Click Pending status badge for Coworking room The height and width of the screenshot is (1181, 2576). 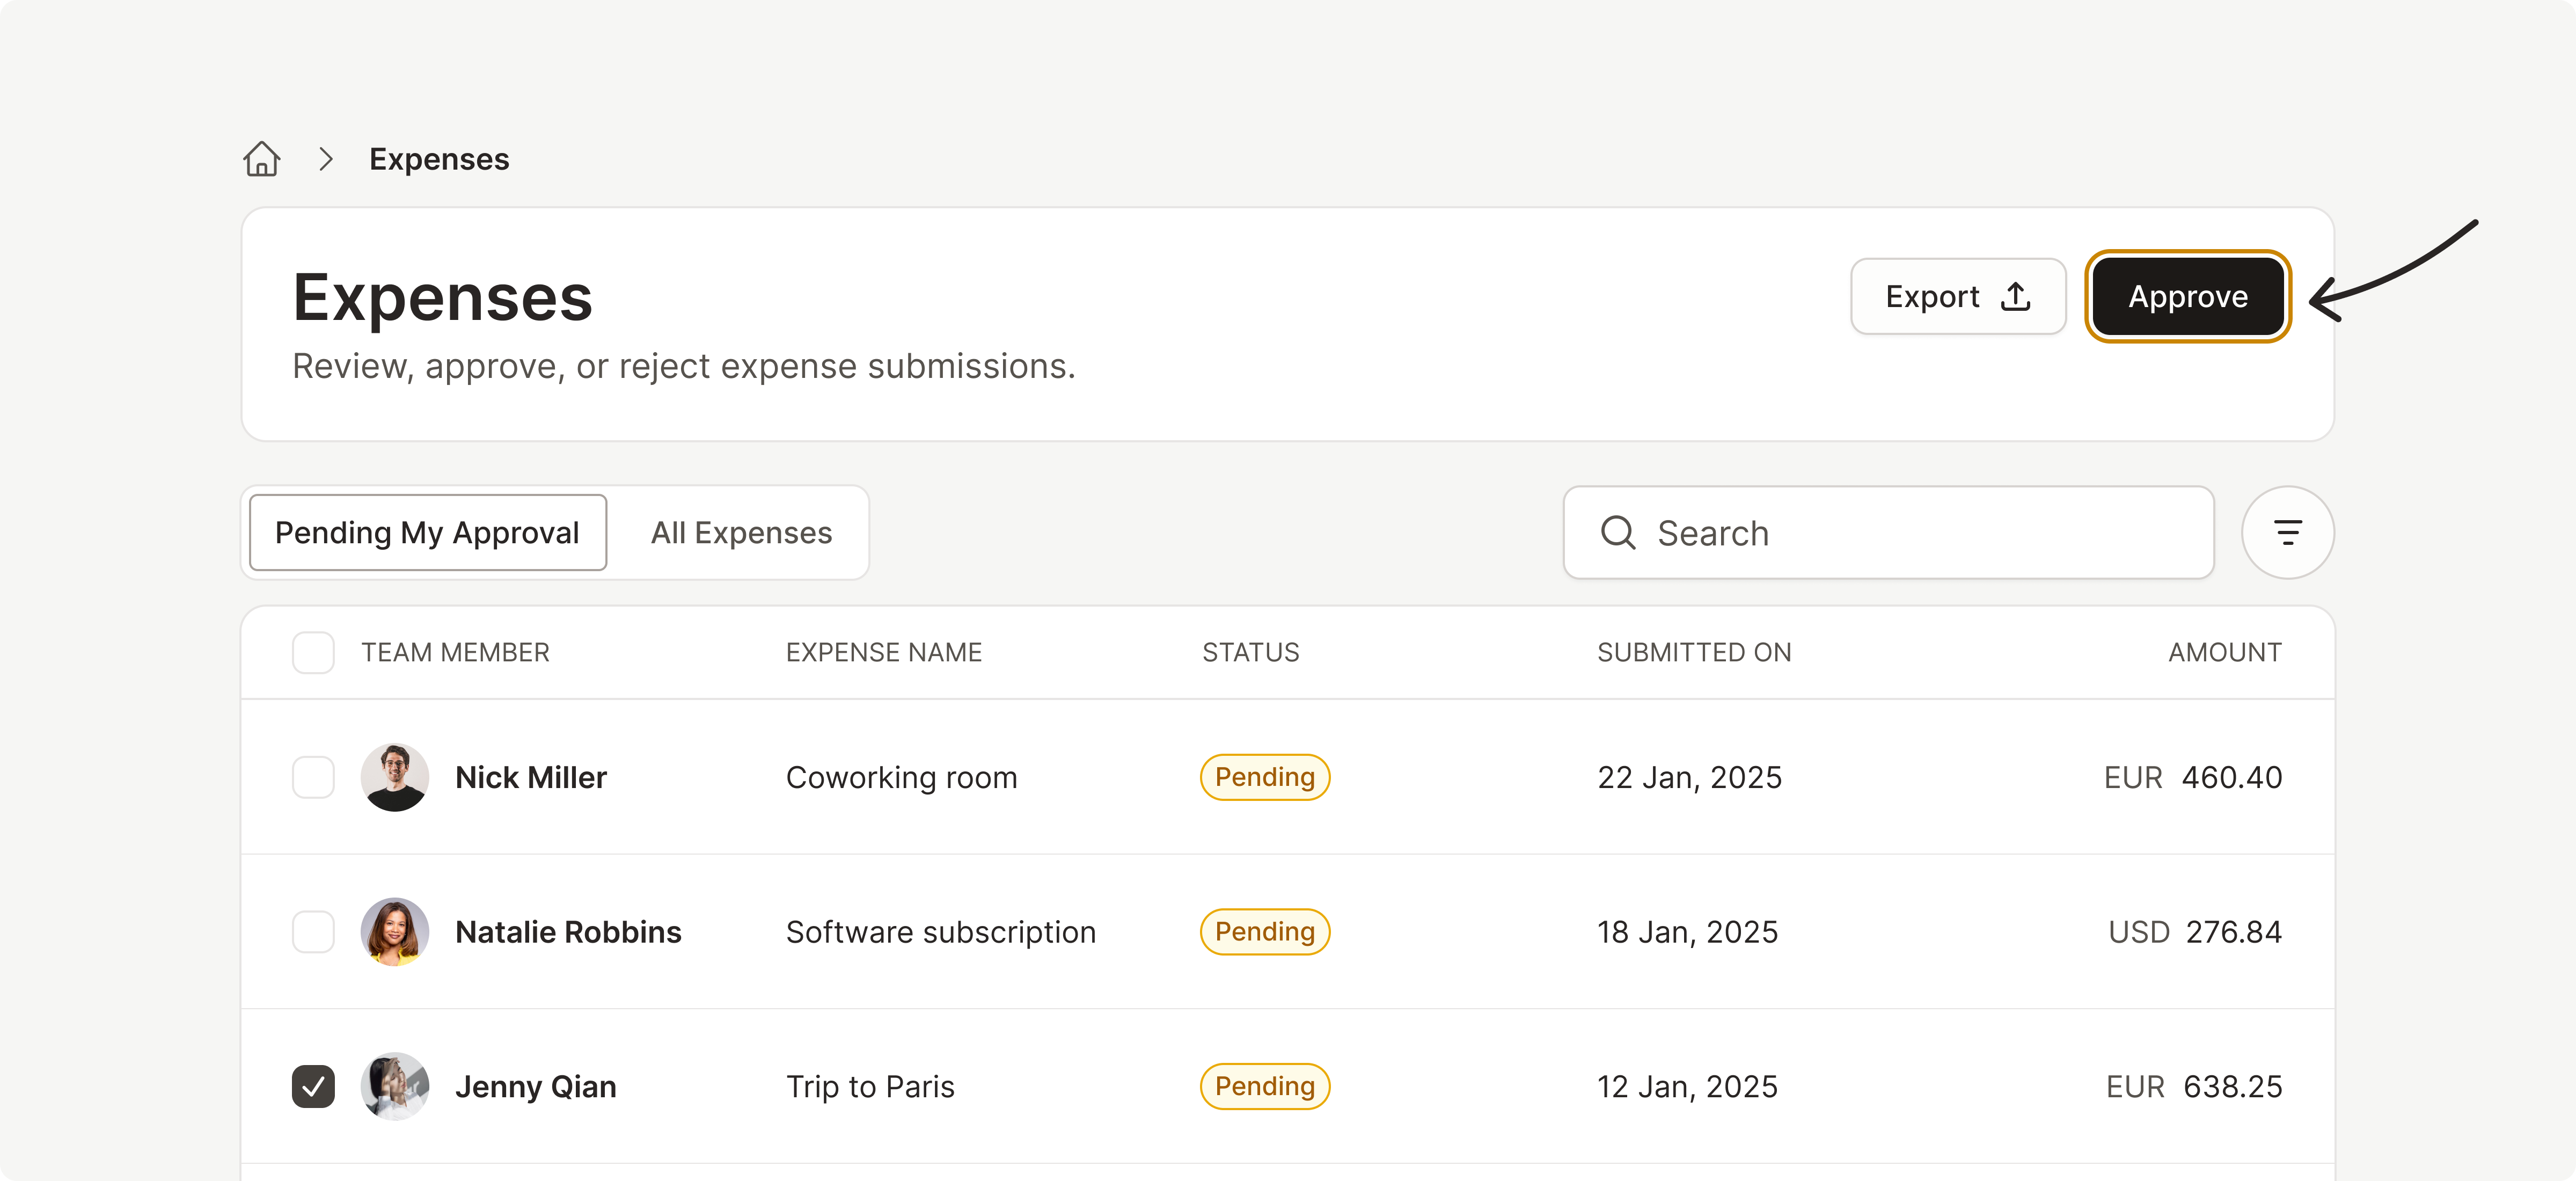point(1264,777)
